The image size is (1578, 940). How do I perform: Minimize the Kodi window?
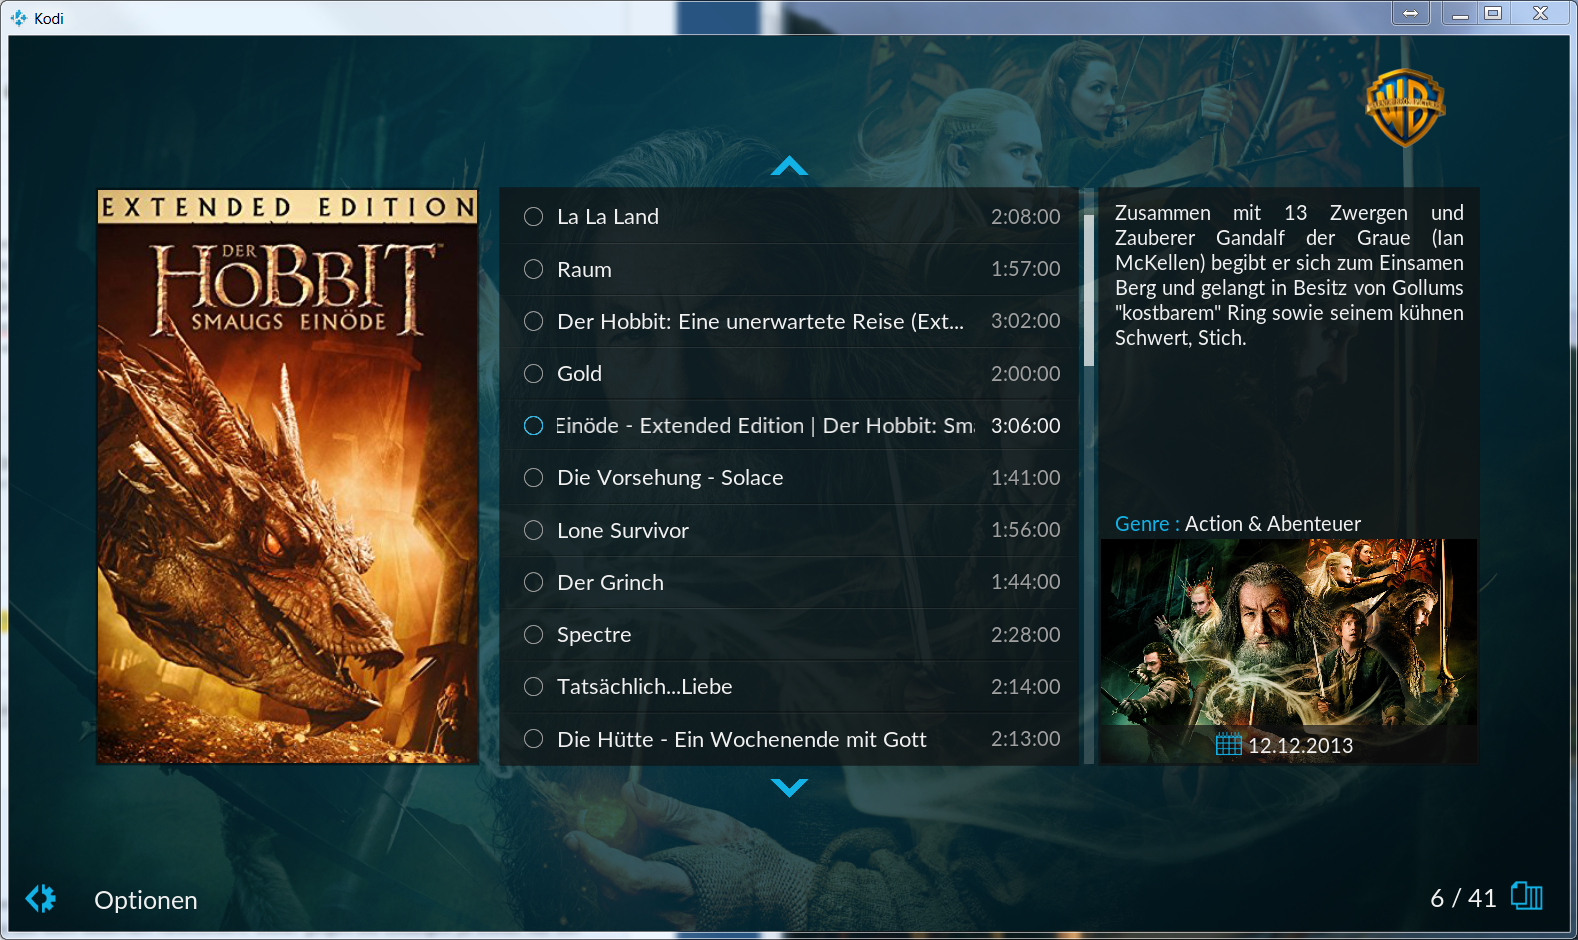point(1460,13)
